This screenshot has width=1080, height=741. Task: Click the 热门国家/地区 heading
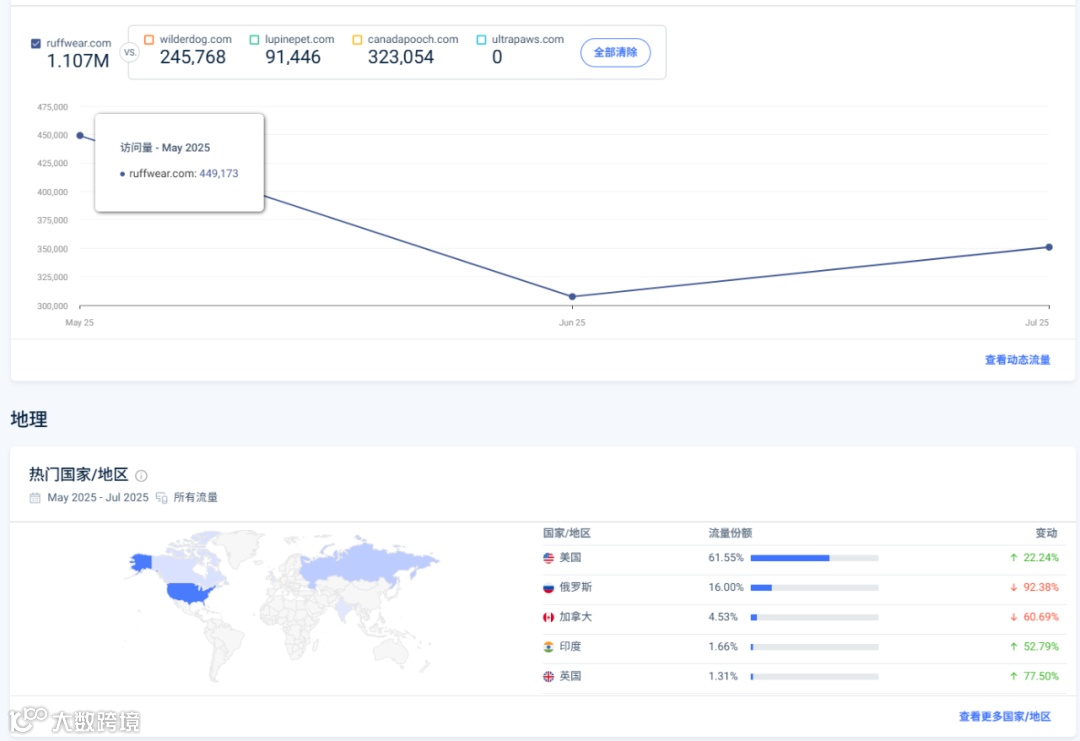coord(79,474)
